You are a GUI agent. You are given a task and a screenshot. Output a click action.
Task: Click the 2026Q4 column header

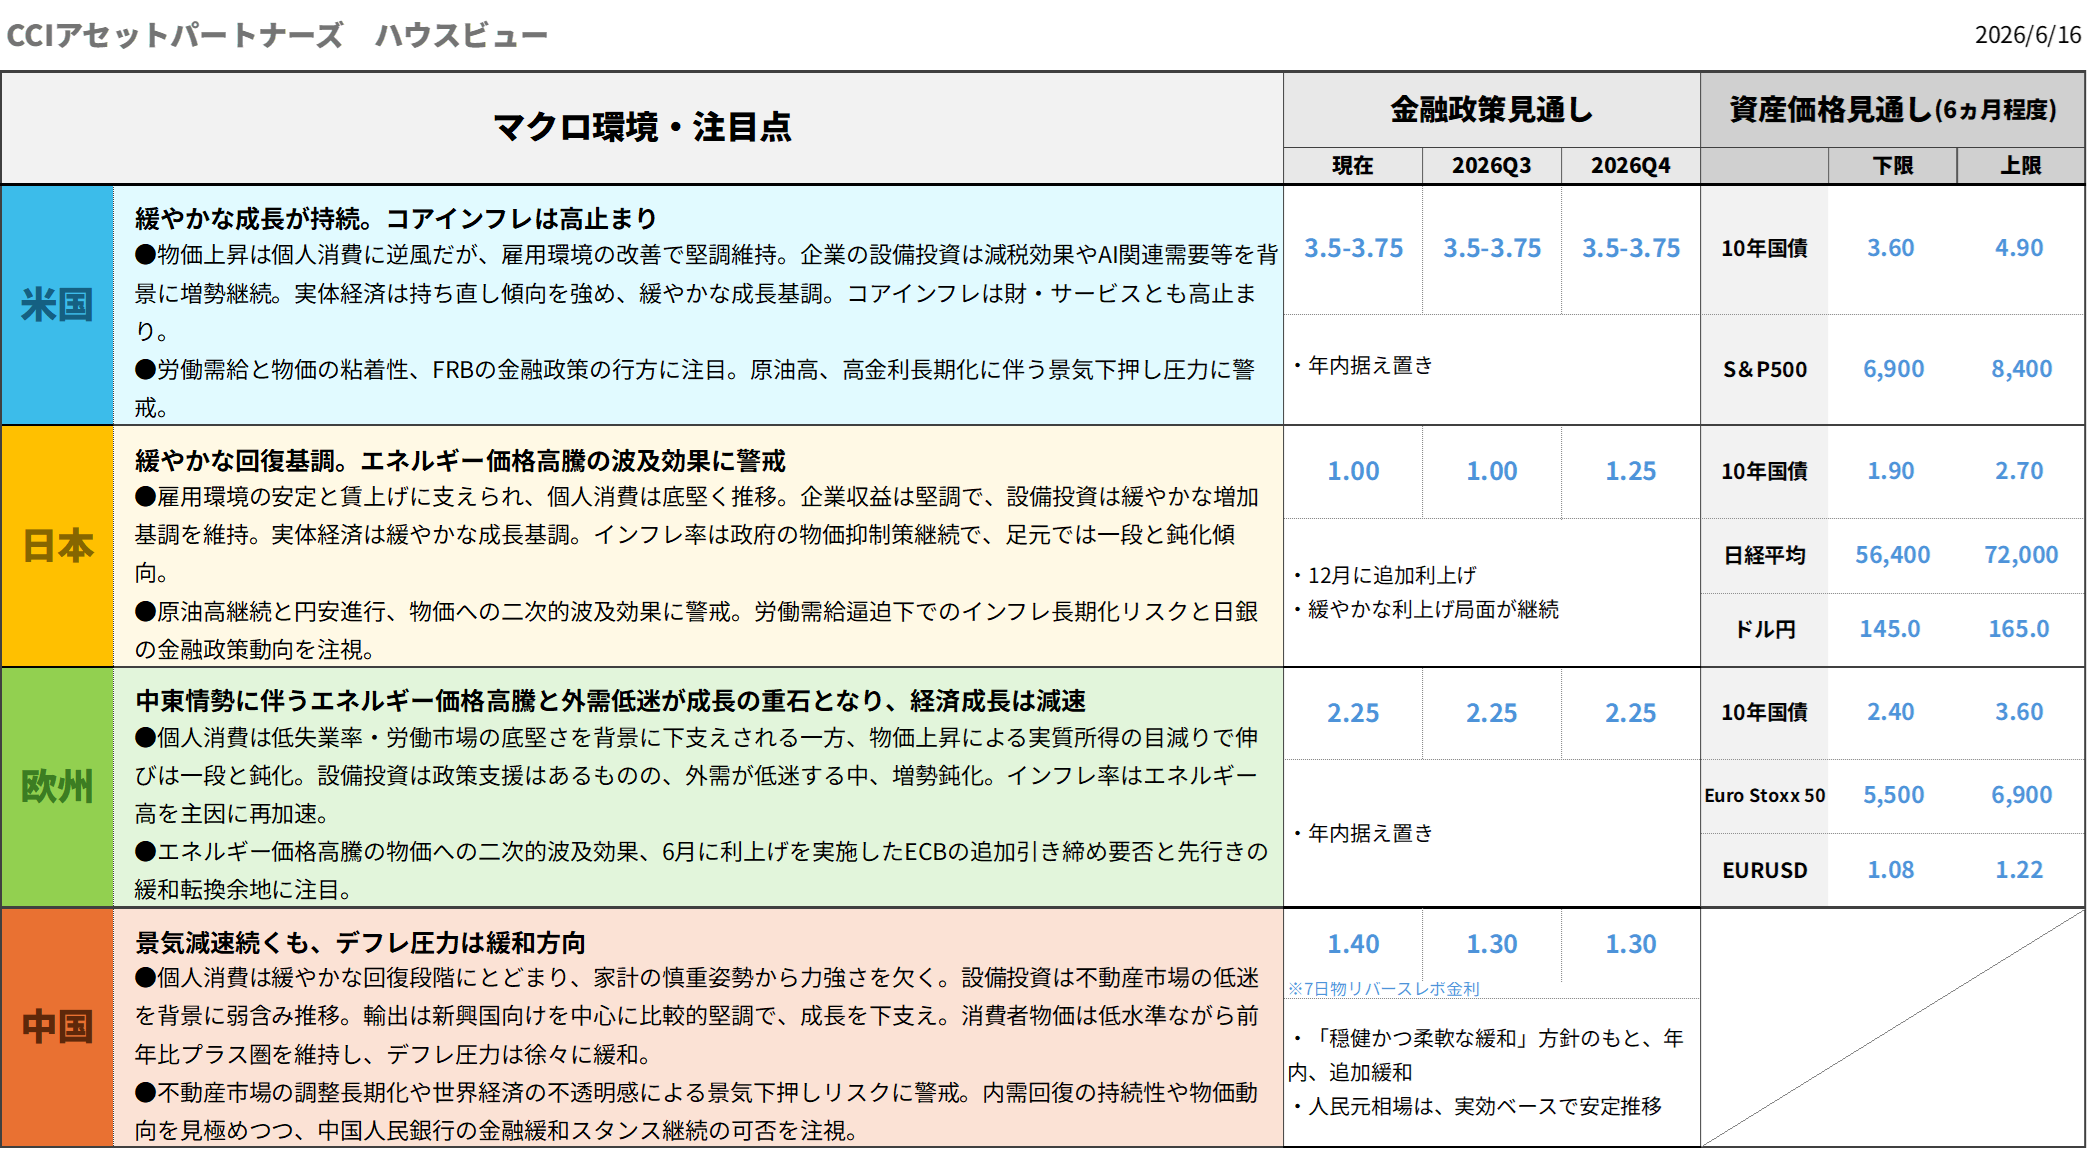click(1630, 166)
